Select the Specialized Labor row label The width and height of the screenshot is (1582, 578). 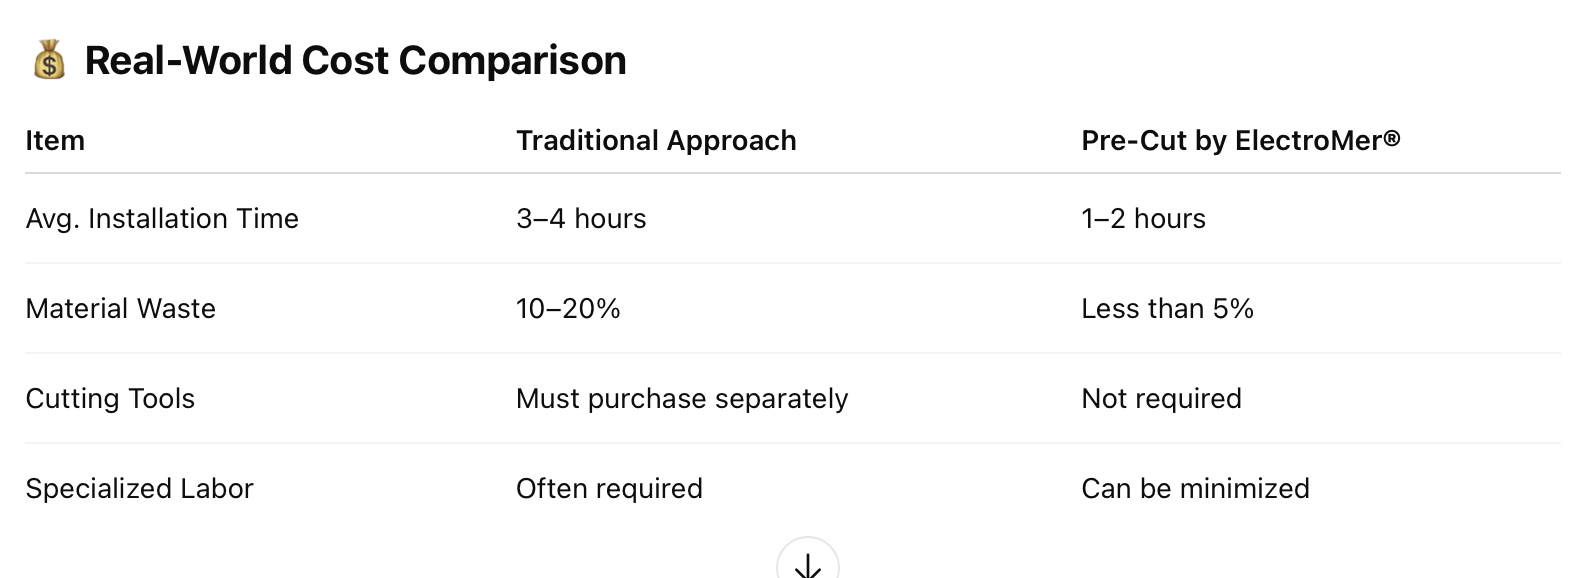coord(139,489)
